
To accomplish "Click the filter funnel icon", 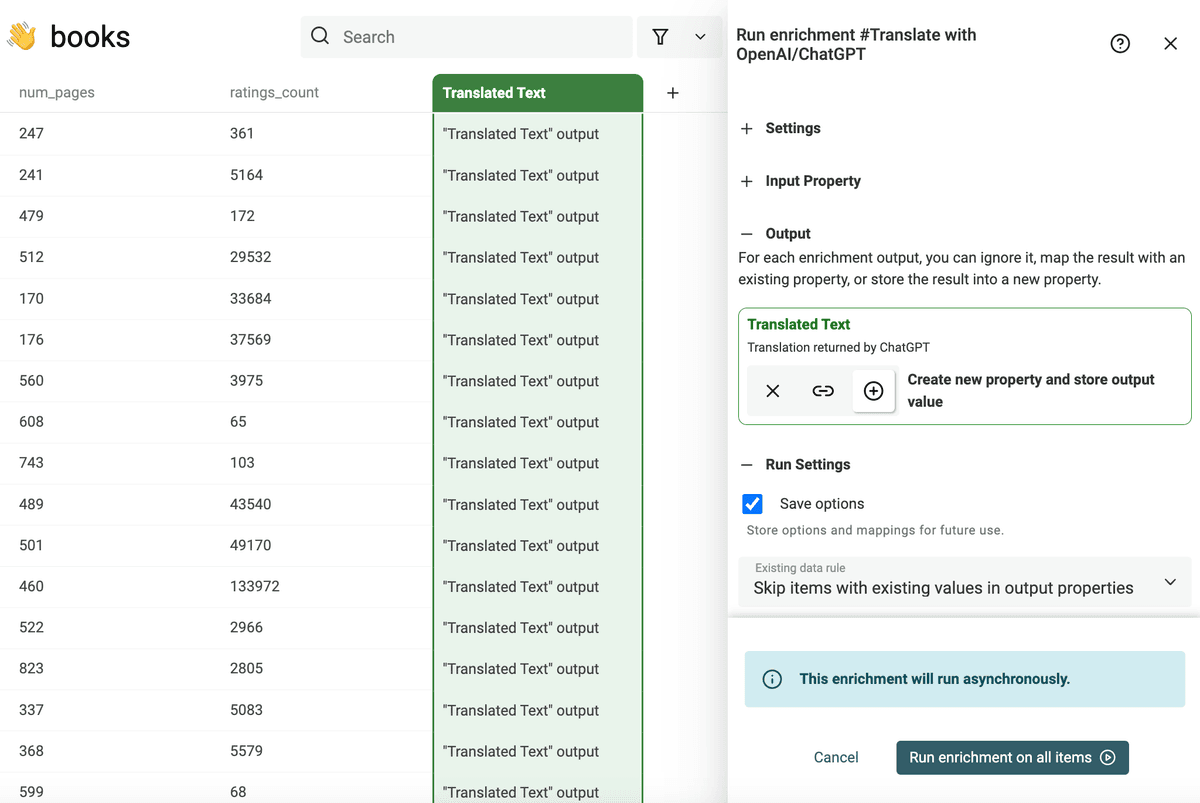I will (660, 37).
